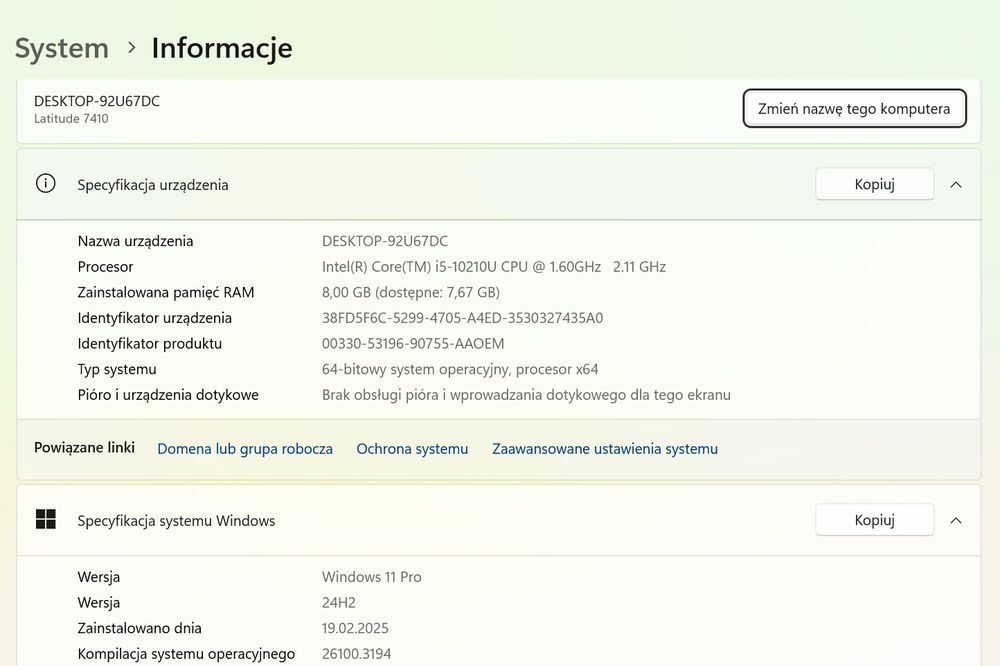Screen dimensions: 1000x666
Task: Select the Windows 11 Pro value
Action: point(371,577)
